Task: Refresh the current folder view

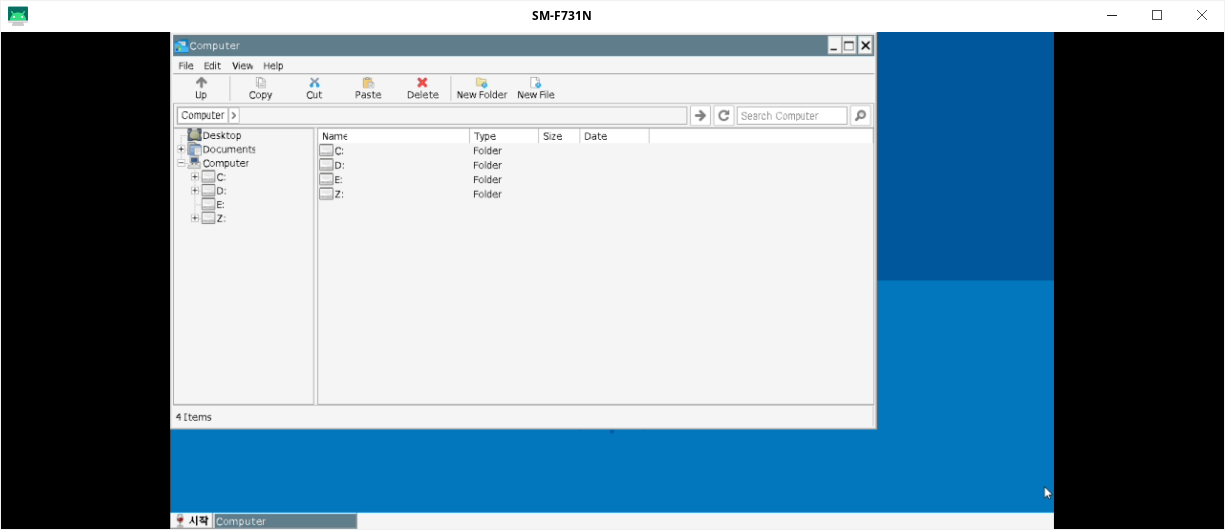Action: pyautogui.click(x=724, y=116)
